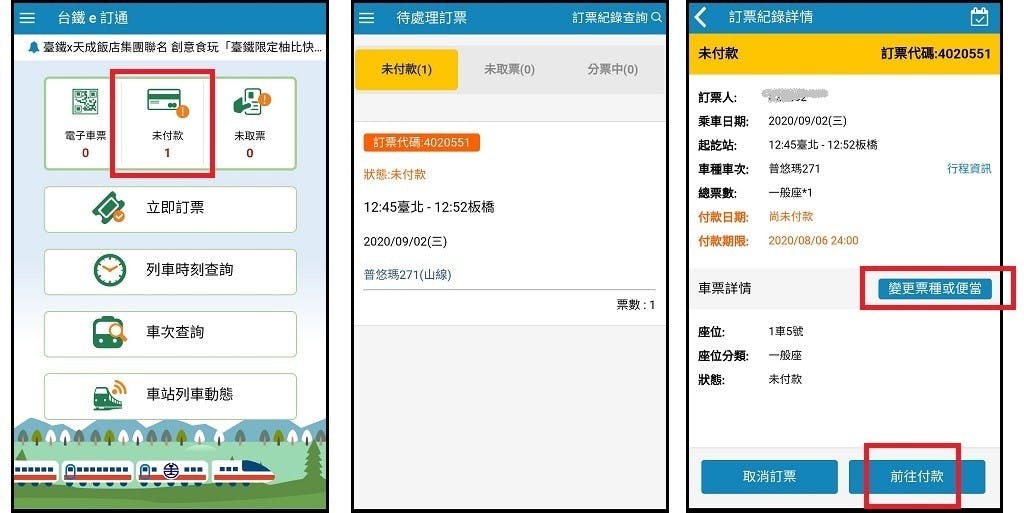Tap the 變更票種或便當 button

click(x=935, y=288)
